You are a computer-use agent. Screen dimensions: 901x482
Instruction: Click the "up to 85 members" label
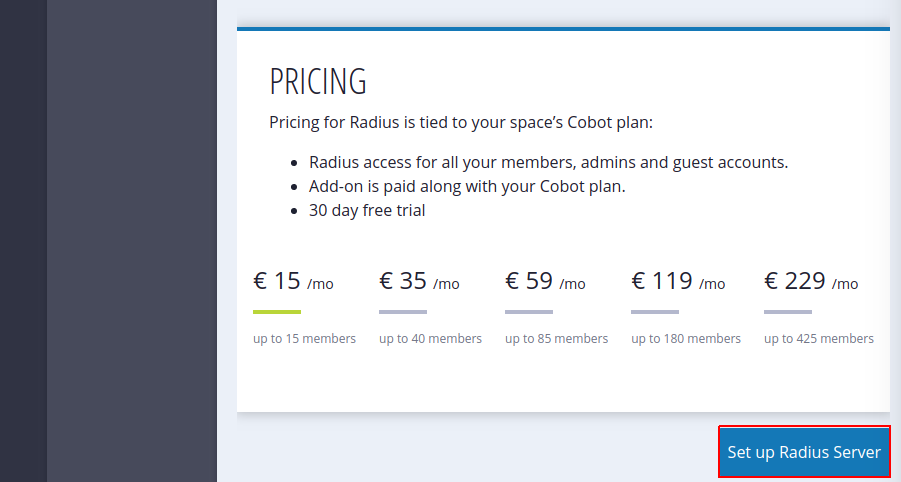(x=556, y=339)
